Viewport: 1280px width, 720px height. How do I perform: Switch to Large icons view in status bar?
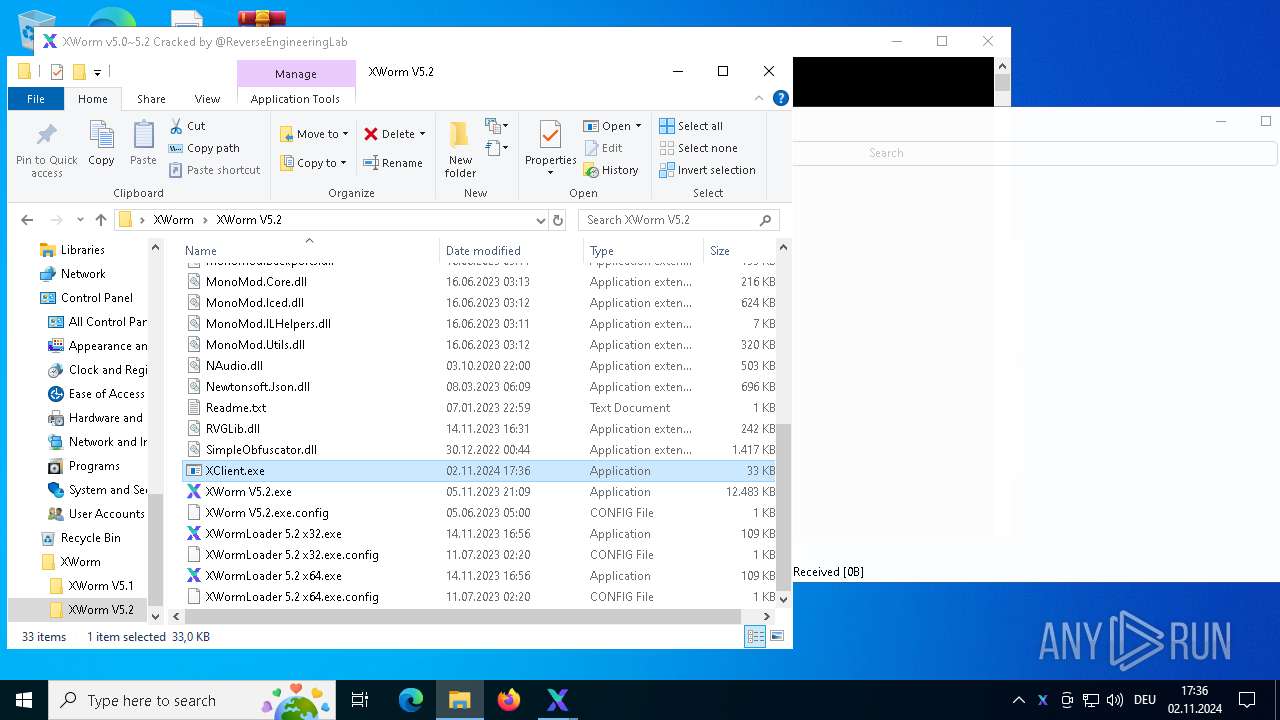[x=776, y=636]
